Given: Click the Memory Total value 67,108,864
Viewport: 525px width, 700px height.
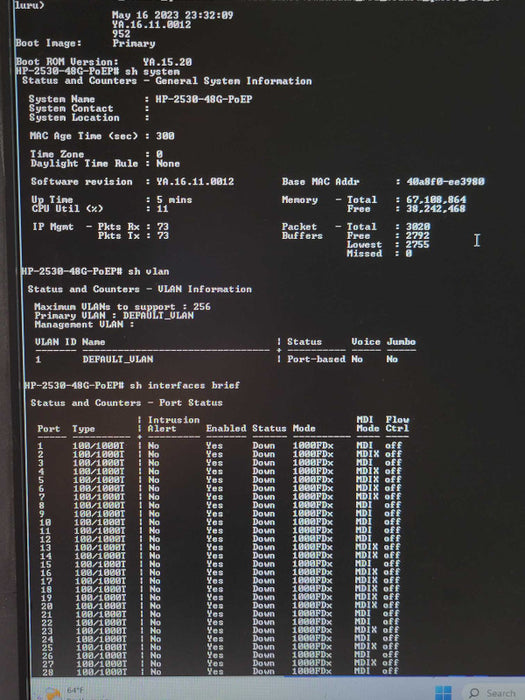Looking at the screenshot, I should 436,200.
